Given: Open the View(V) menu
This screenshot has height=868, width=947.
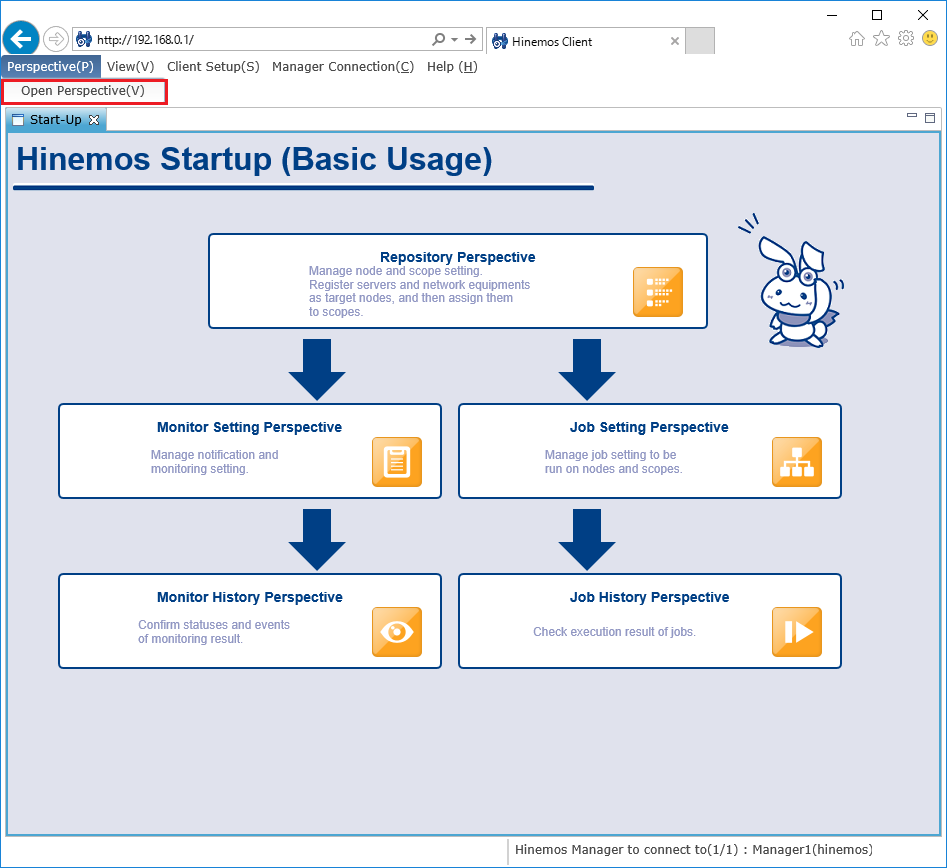Looking at the screenshot, I should (130, 66).
